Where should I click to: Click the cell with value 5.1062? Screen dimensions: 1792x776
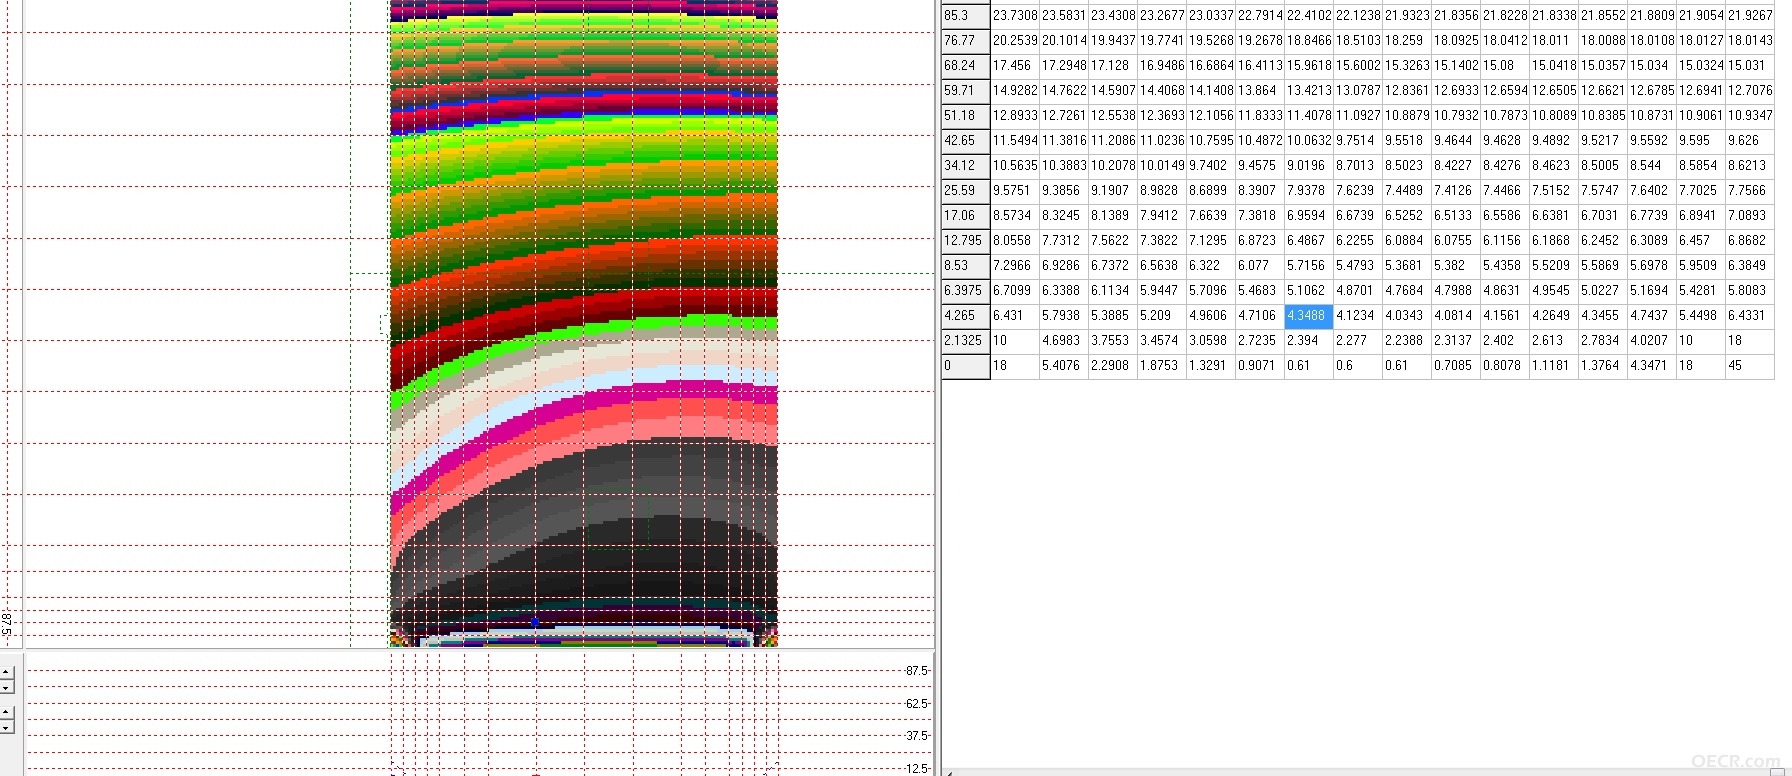coord(1309,291)
